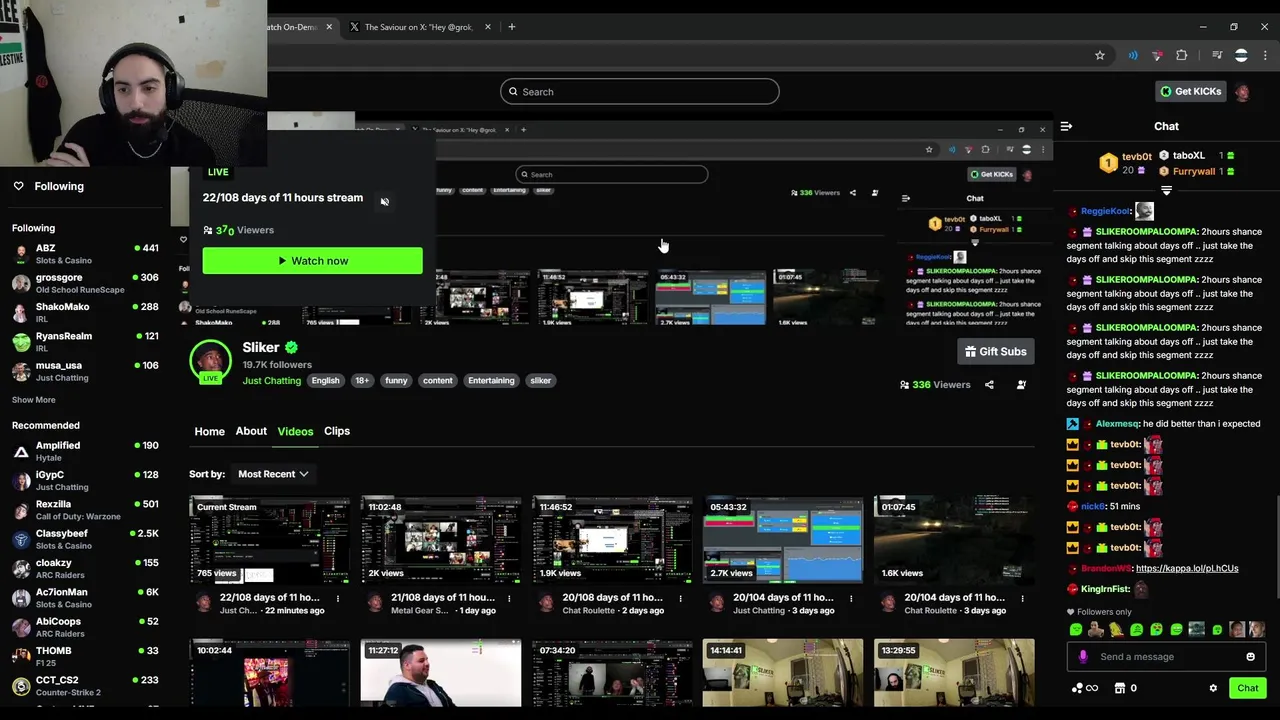
Task: Unmute the mini player preview
Action: pos(384,202)
